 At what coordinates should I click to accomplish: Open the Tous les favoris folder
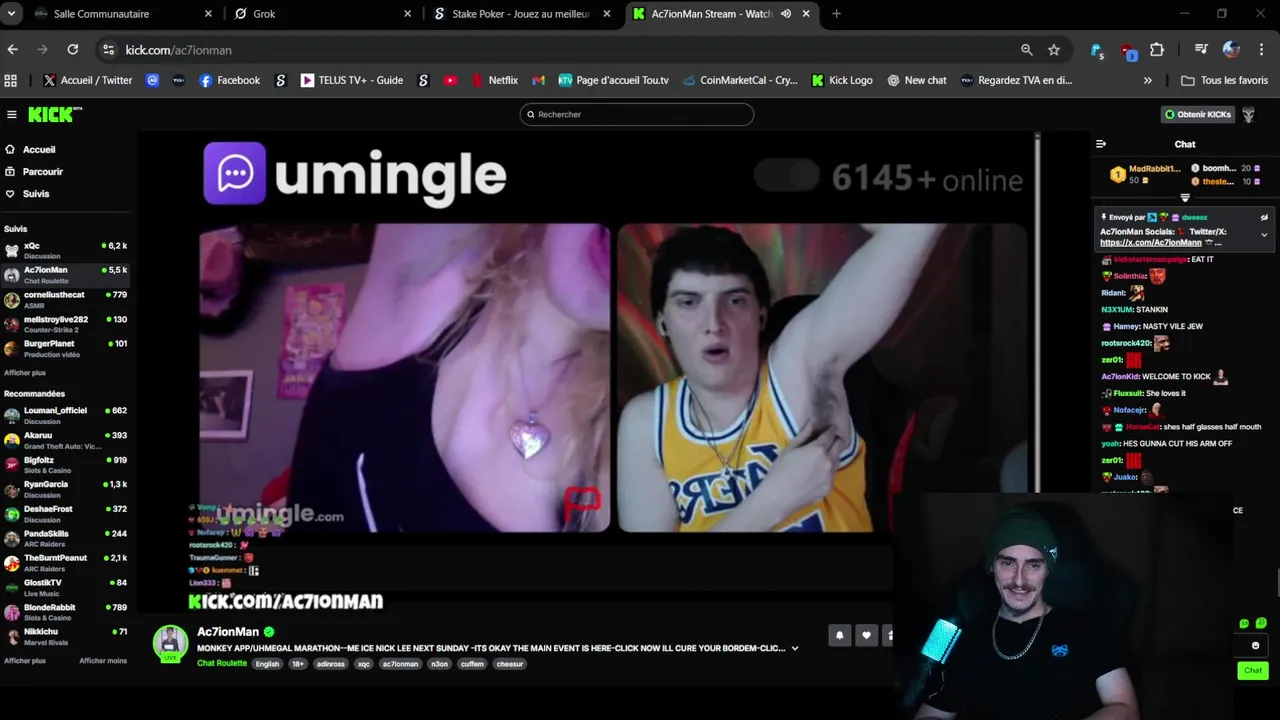pyautogui.click(x=1224, y=80)
